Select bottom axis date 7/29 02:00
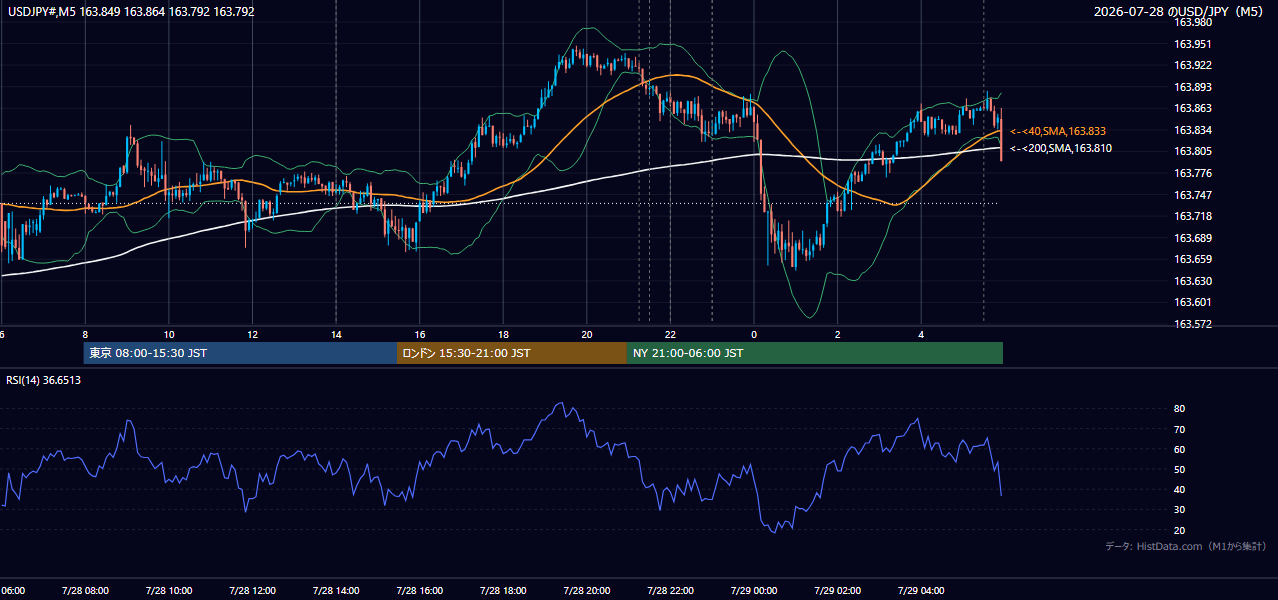 tap(838, 591)
